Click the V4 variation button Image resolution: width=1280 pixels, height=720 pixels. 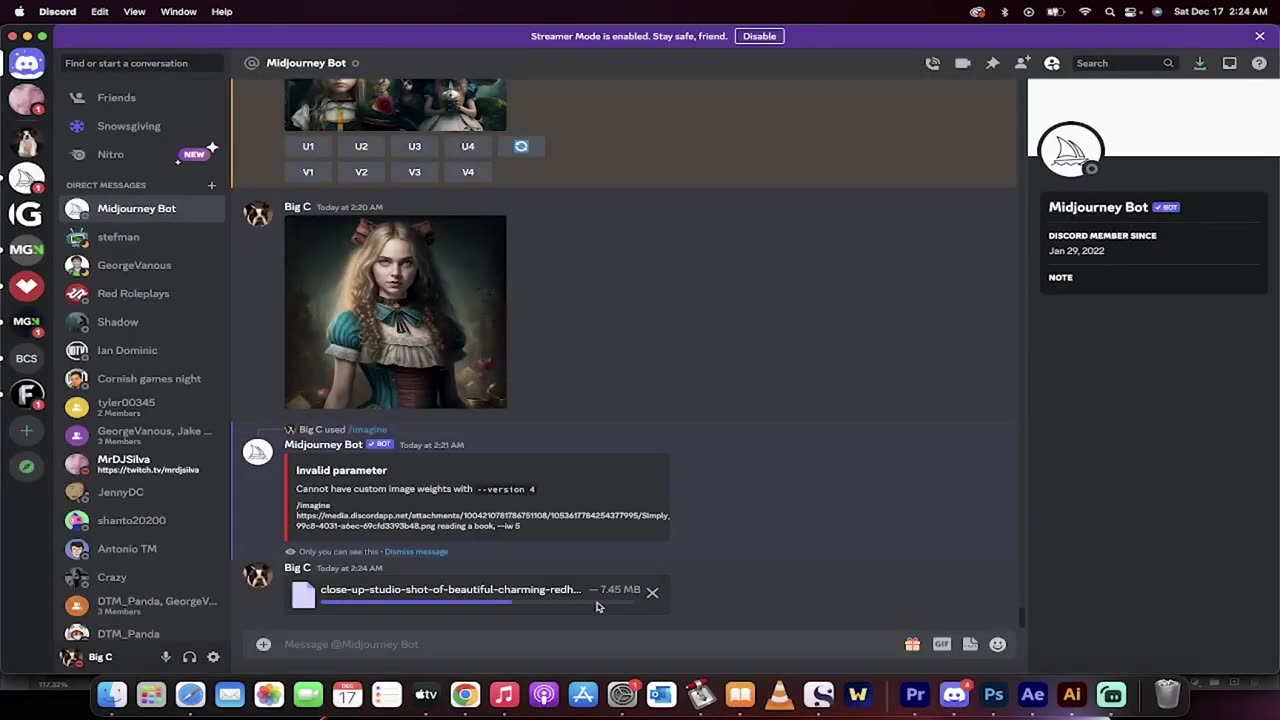[468, 172]
